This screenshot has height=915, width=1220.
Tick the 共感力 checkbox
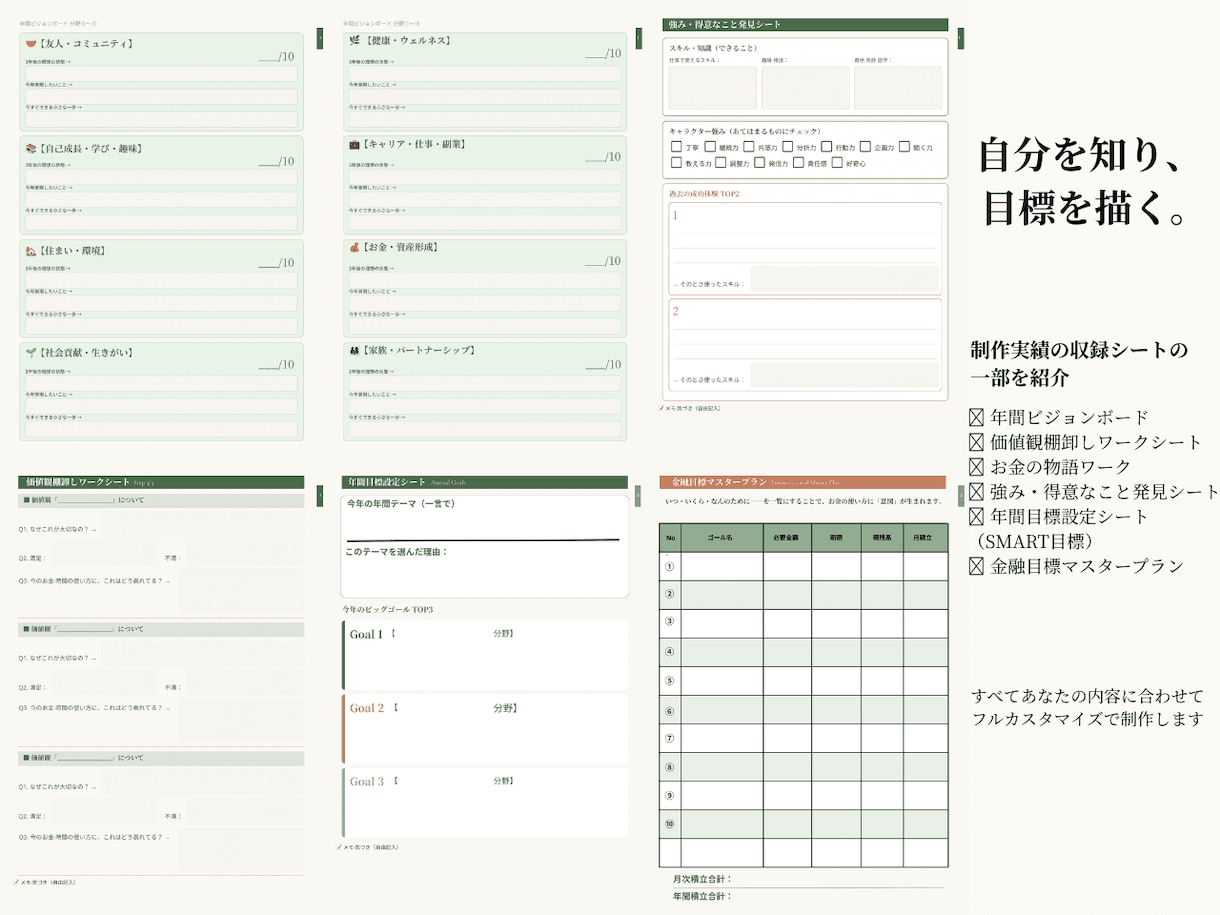750,147
